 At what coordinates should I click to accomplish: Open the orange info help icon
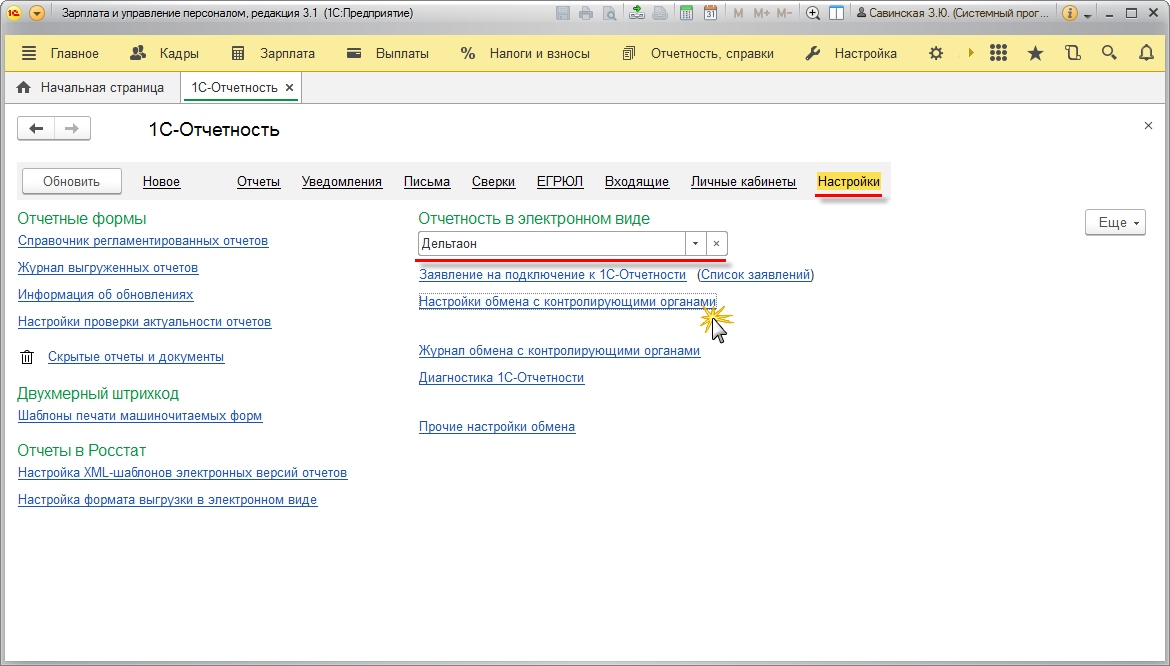coord(1069,13)
